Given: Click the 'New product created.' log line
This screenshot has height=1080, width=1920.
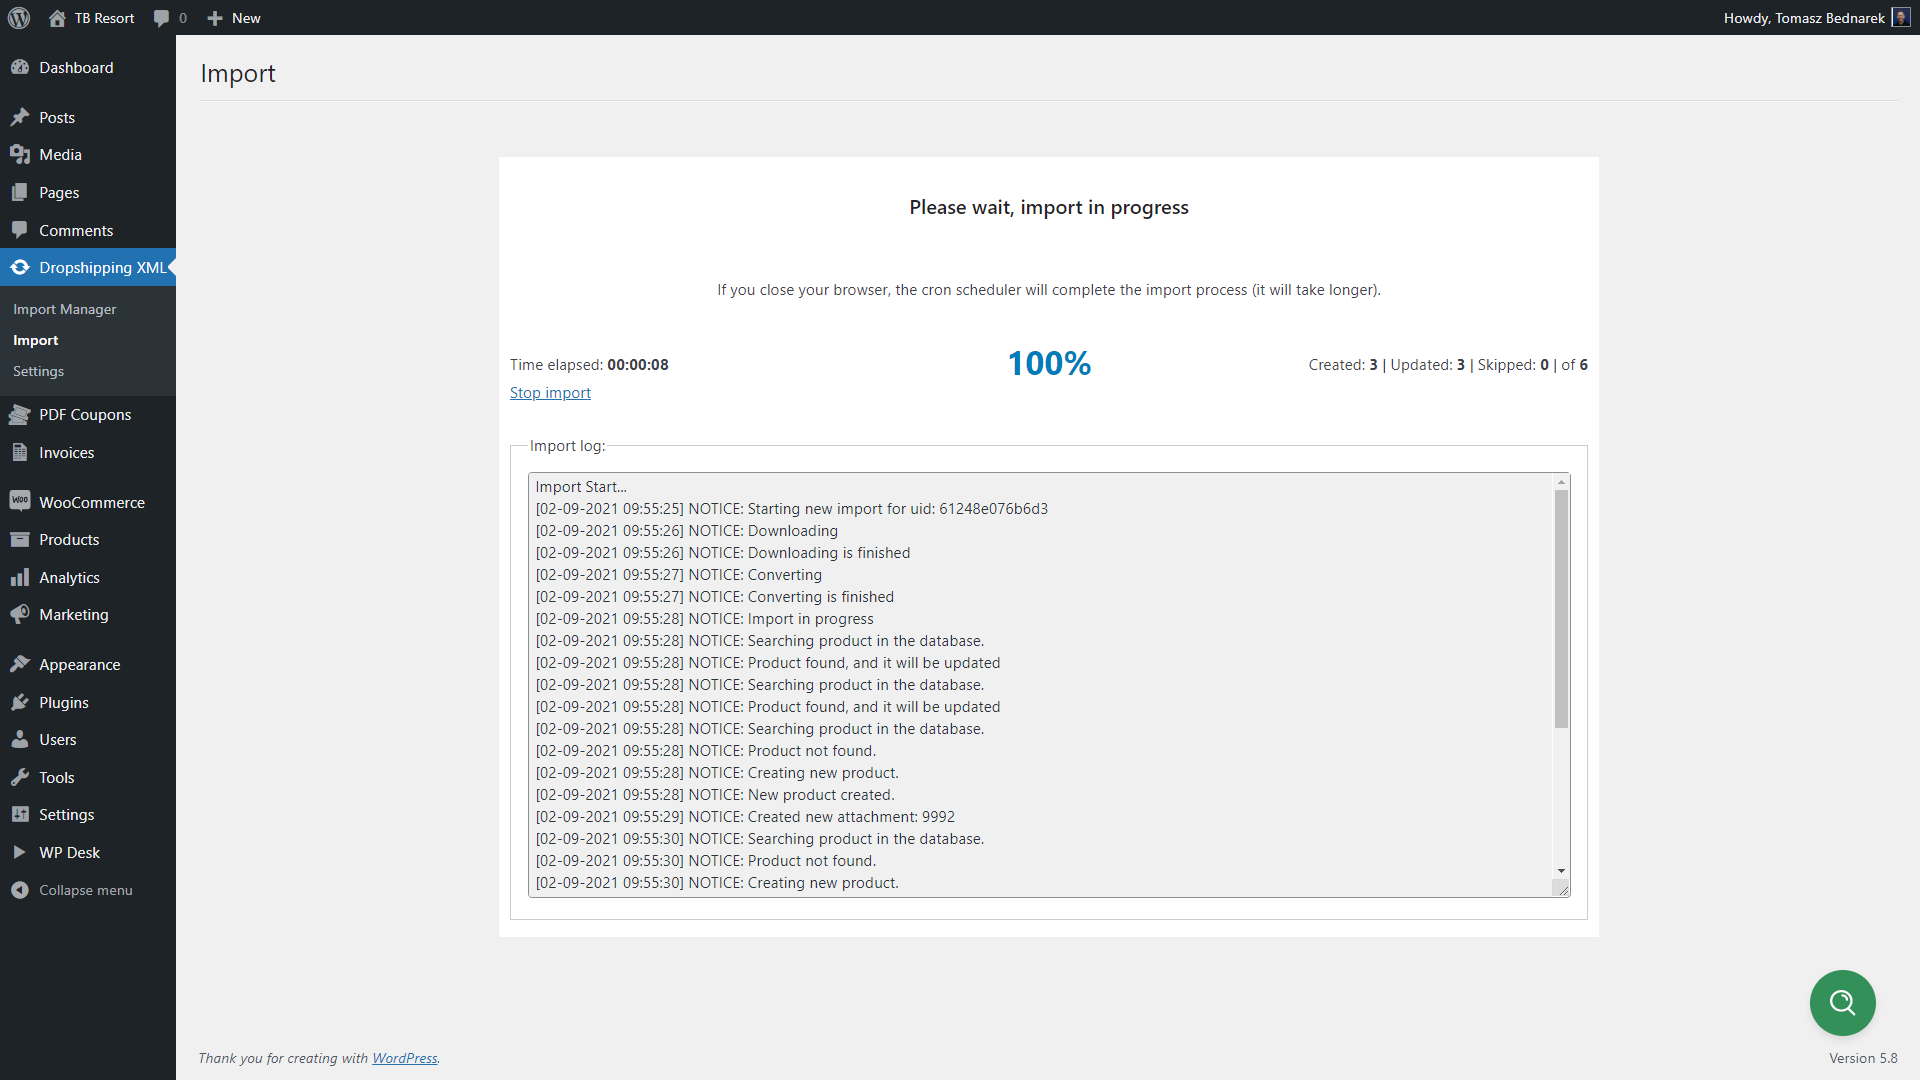Looking at the screenshot, I should [x=715, y=795].
